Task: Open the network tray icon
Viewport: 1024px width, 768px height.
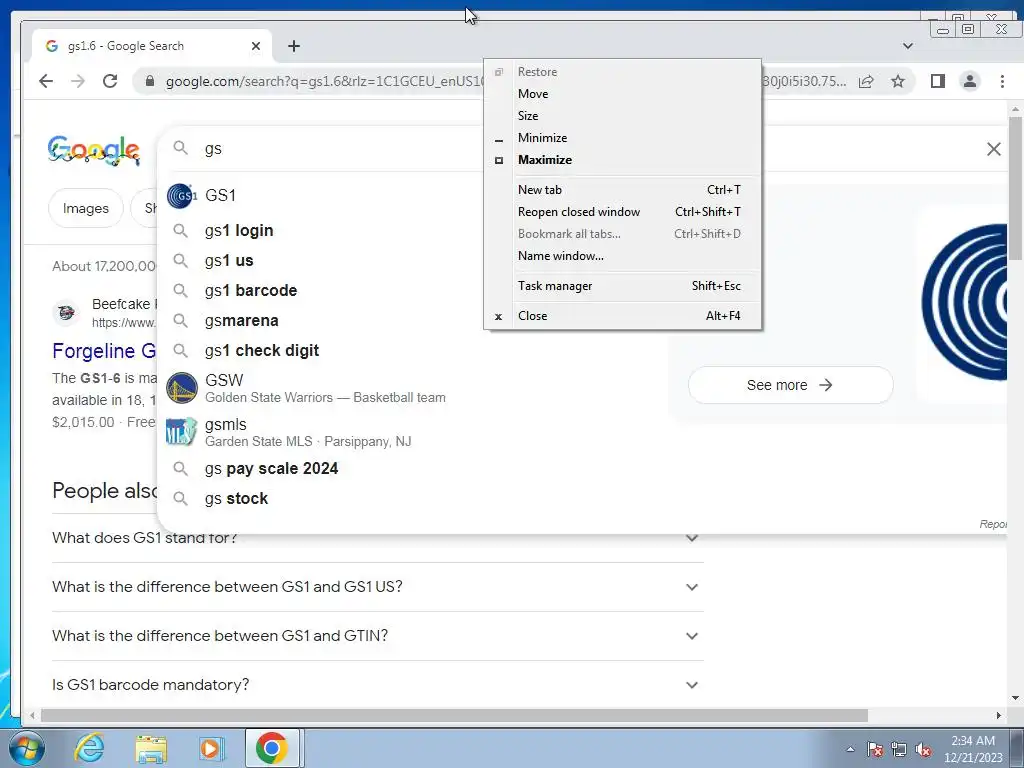Action: pos(899,749)
